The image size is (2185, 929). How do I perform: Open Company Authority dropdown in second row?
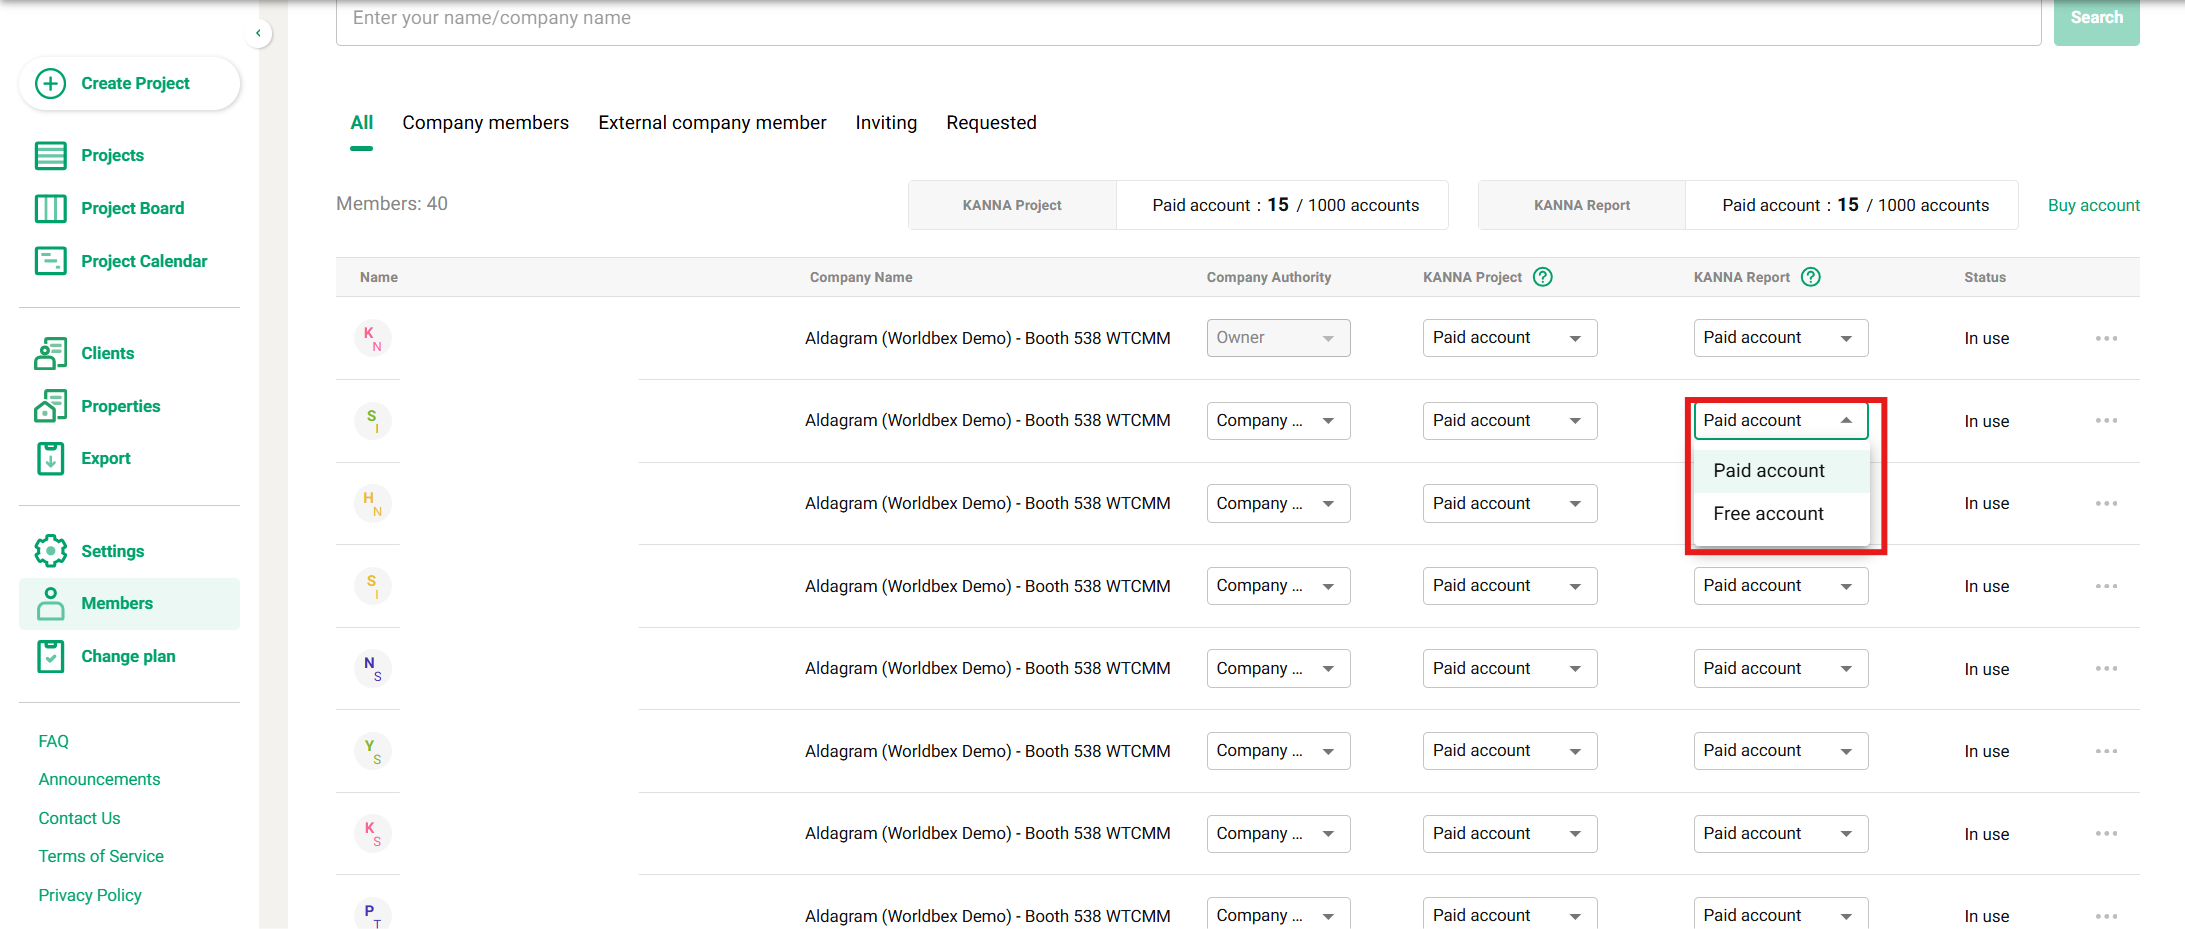coord(1277,421)
